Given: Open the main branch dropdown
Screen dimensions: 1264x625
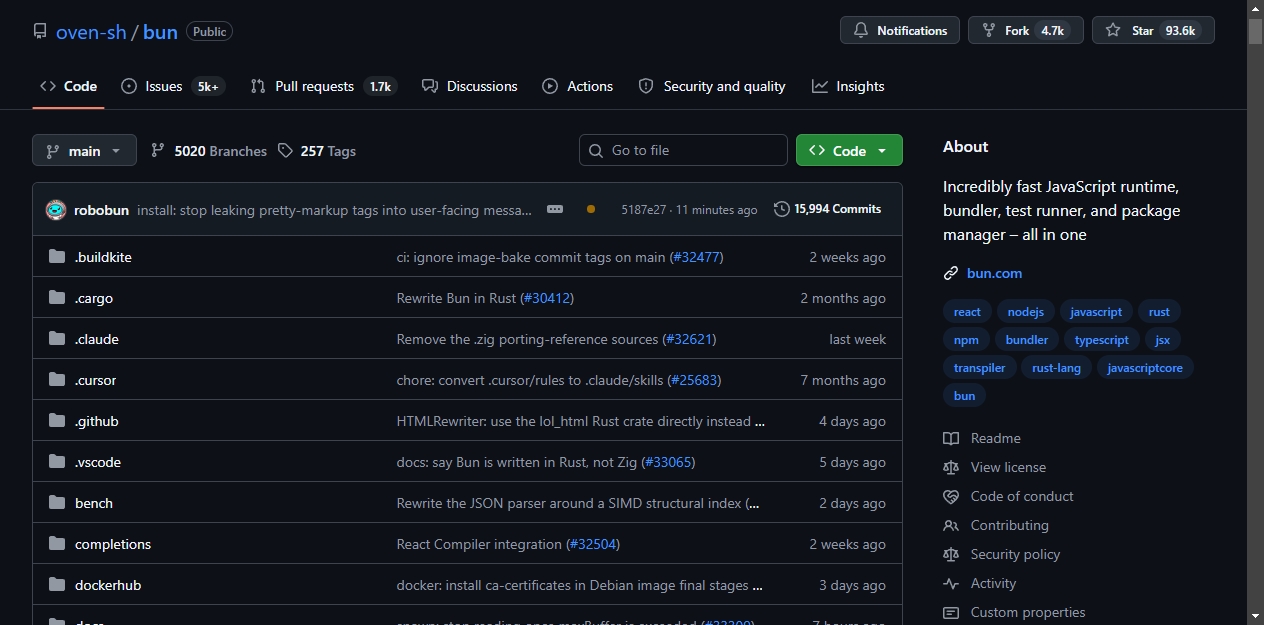Looking at the screenshot, I should click(84, 150).
